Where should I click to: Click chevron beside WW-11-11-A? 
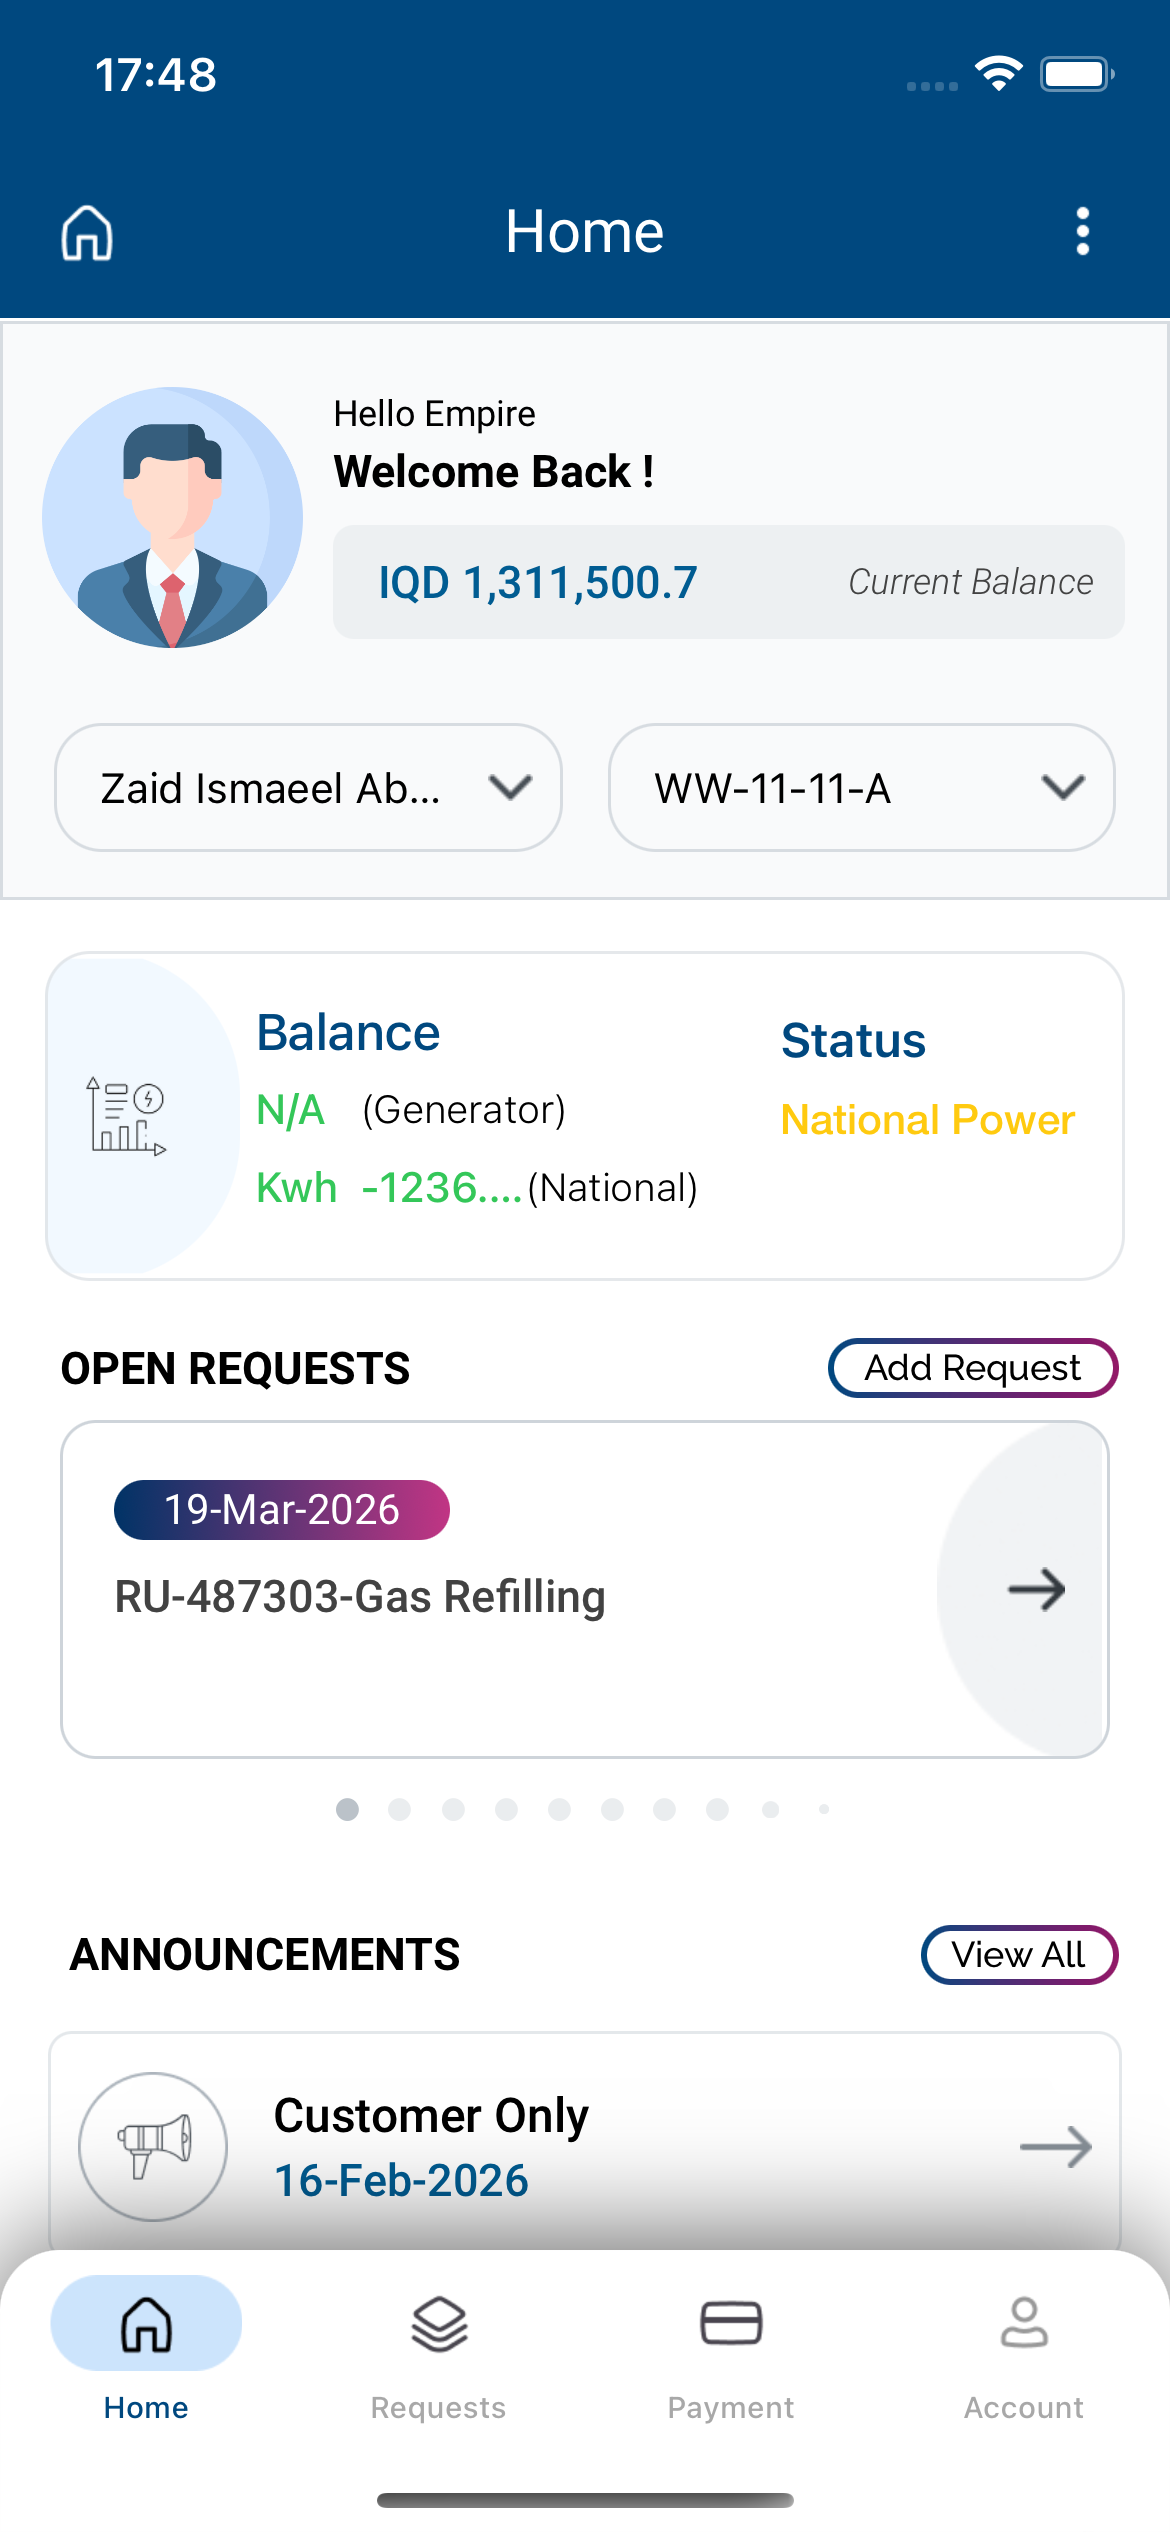1063,788
